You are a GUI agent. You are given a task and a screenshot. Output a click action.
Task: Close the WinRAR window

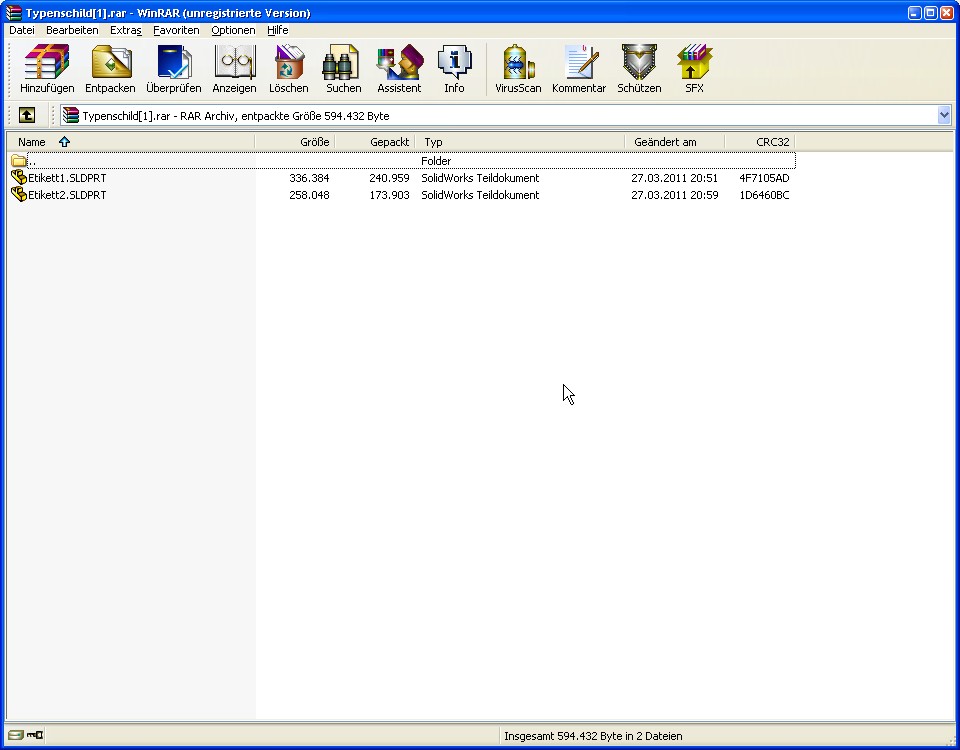(947, 13)
